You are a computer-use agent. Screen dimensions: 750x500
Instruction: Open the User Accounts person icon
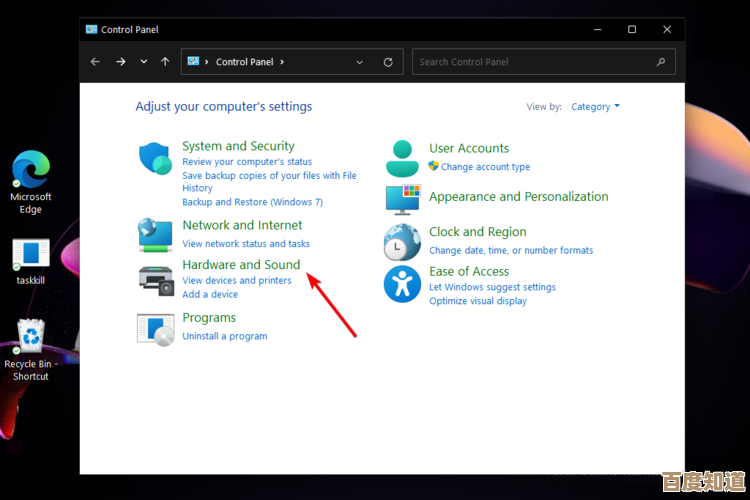tap(402, 157)
